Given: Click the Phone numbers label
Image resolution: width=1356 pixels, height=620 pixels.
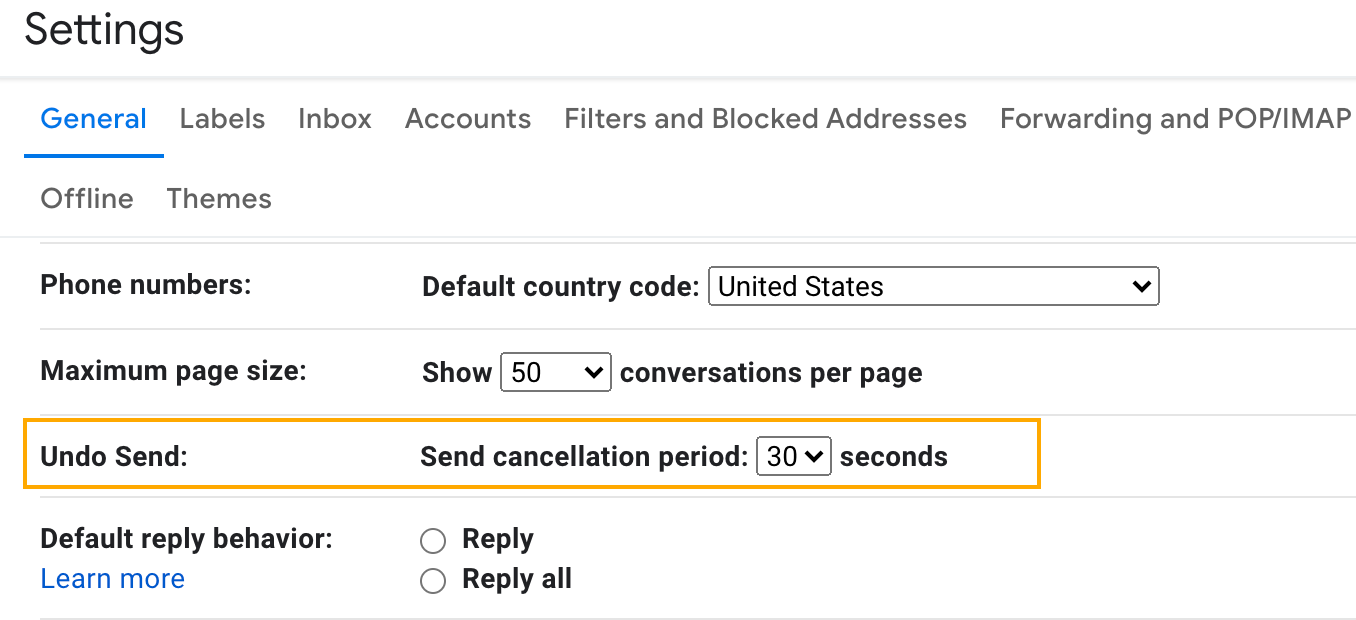Looking at the screenshot, I should pos(145,285).
